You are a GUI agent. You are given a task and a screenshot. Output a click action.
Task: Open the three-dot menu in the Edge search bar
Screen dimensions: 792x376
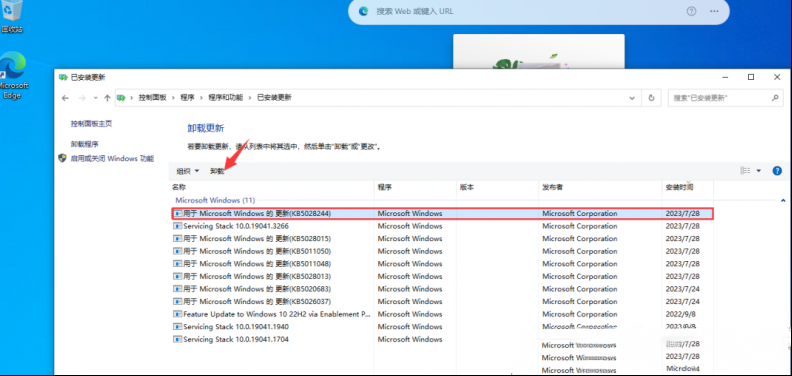coord(714,11)
